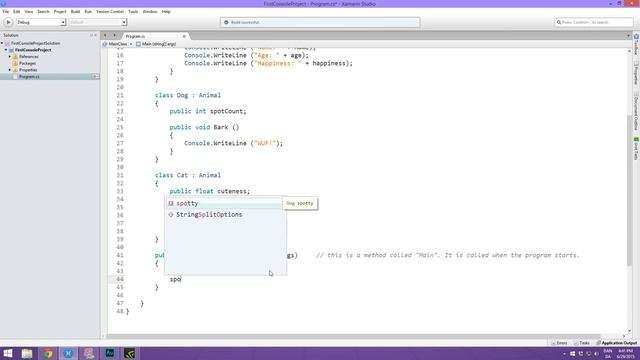640x360 pixels.
Task: Open Chrome from taskbar
Action: tap(48, 353)
